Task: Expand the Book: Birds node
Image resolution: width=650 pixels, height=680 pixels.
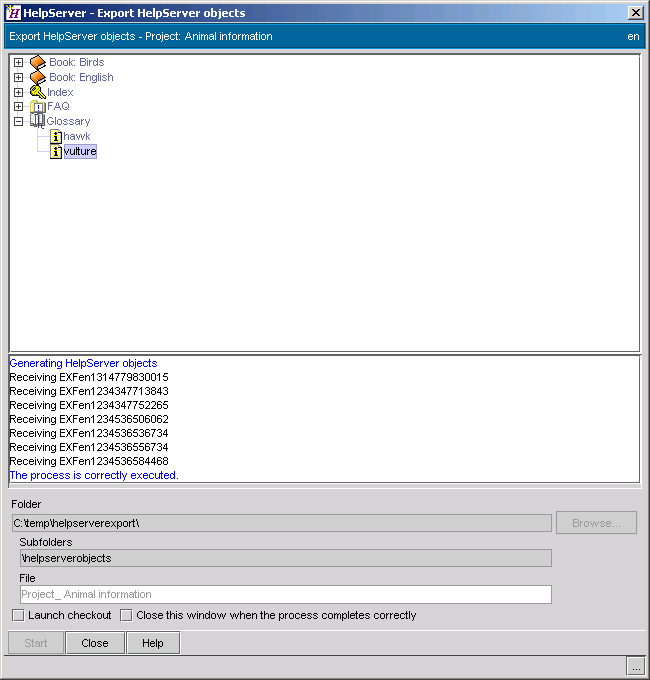Action: pos(18,62)
